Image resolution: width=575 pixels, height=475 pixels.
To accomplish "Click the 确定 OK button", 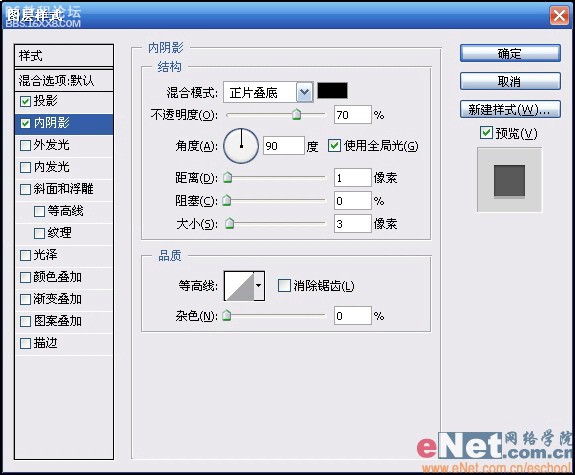I will coord(510,54).
